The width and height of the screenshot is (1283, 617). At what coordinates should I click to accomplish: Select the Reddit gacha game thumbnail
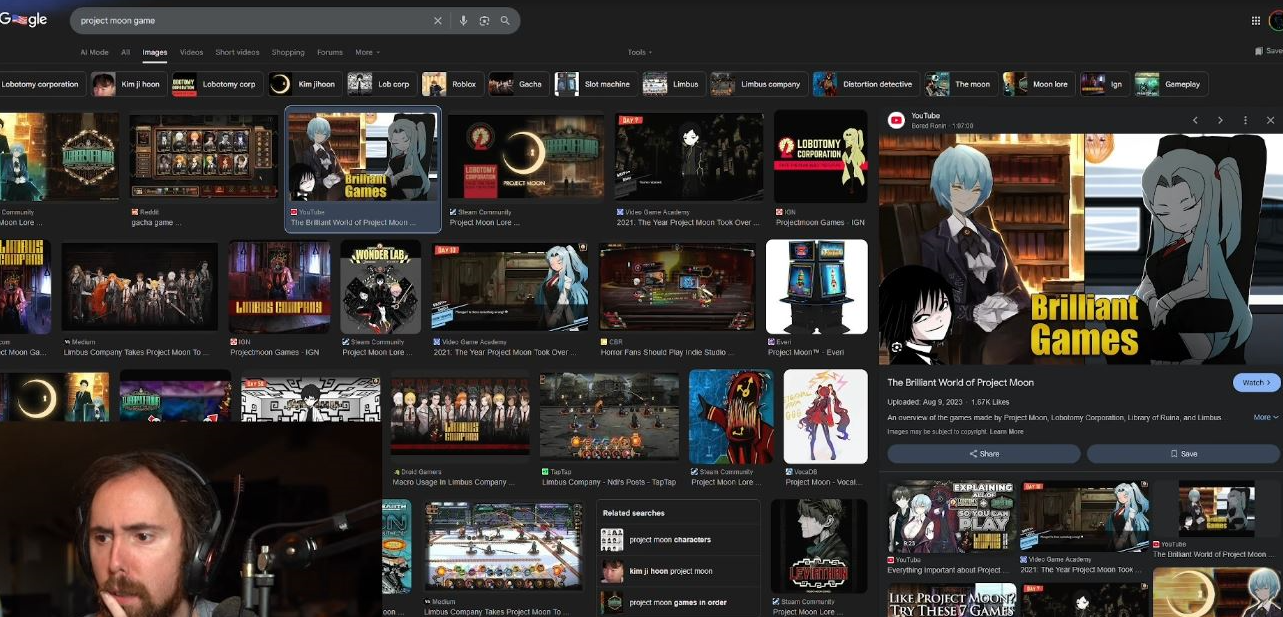coord(204,158)
